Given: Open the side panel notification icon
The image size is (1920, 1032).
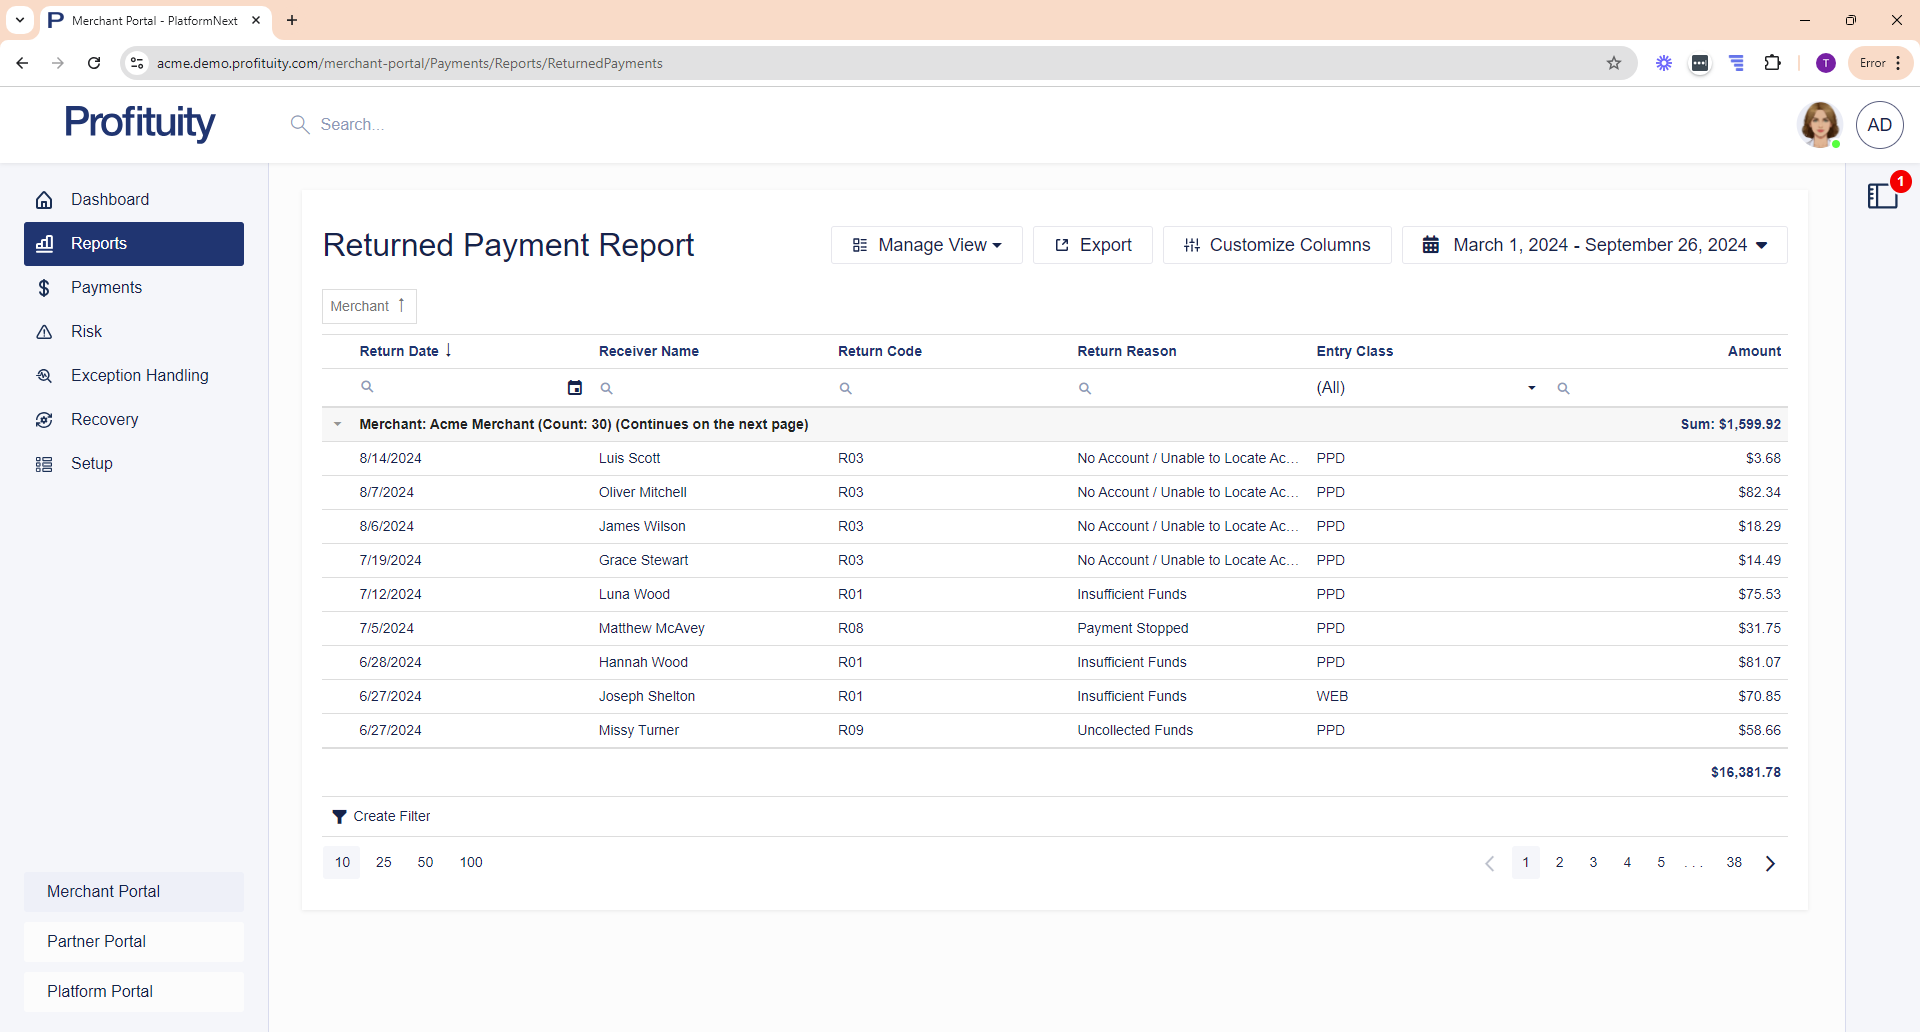Looking at the screenshot, I should pos(1882,196).
